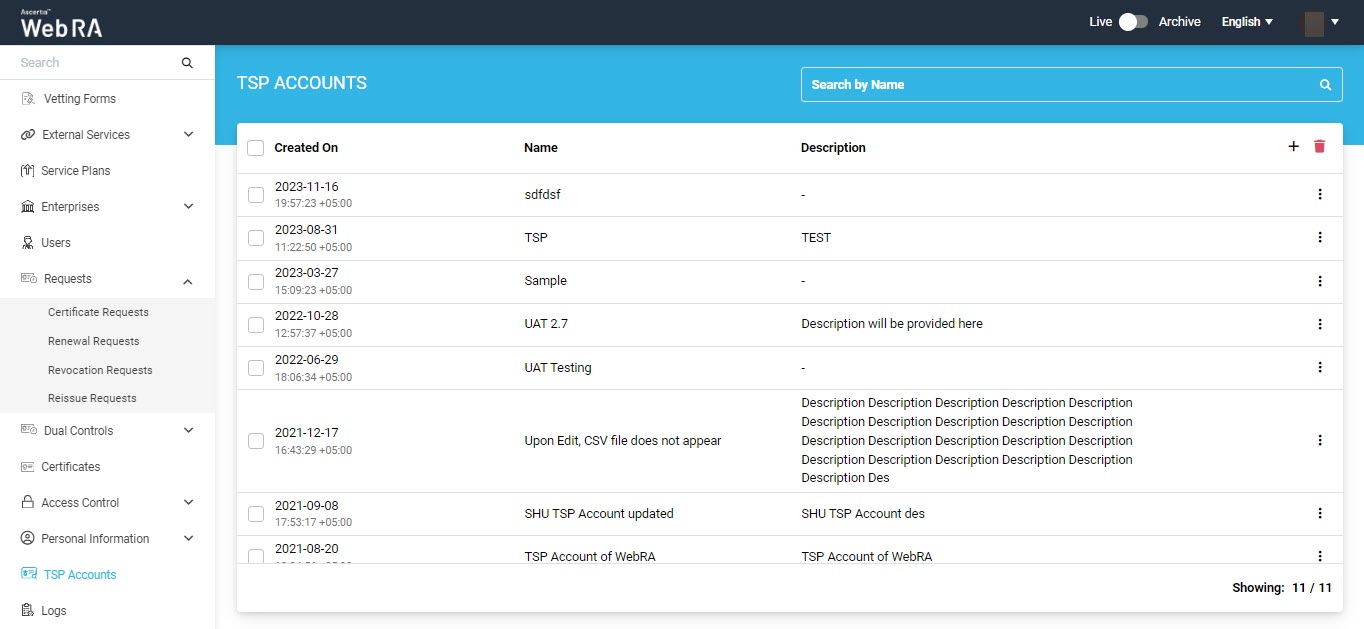The height and width of the screenshot is (629, 1364).
Task: Select the checkbox for TSP row
Action: (x=256, y=238)
